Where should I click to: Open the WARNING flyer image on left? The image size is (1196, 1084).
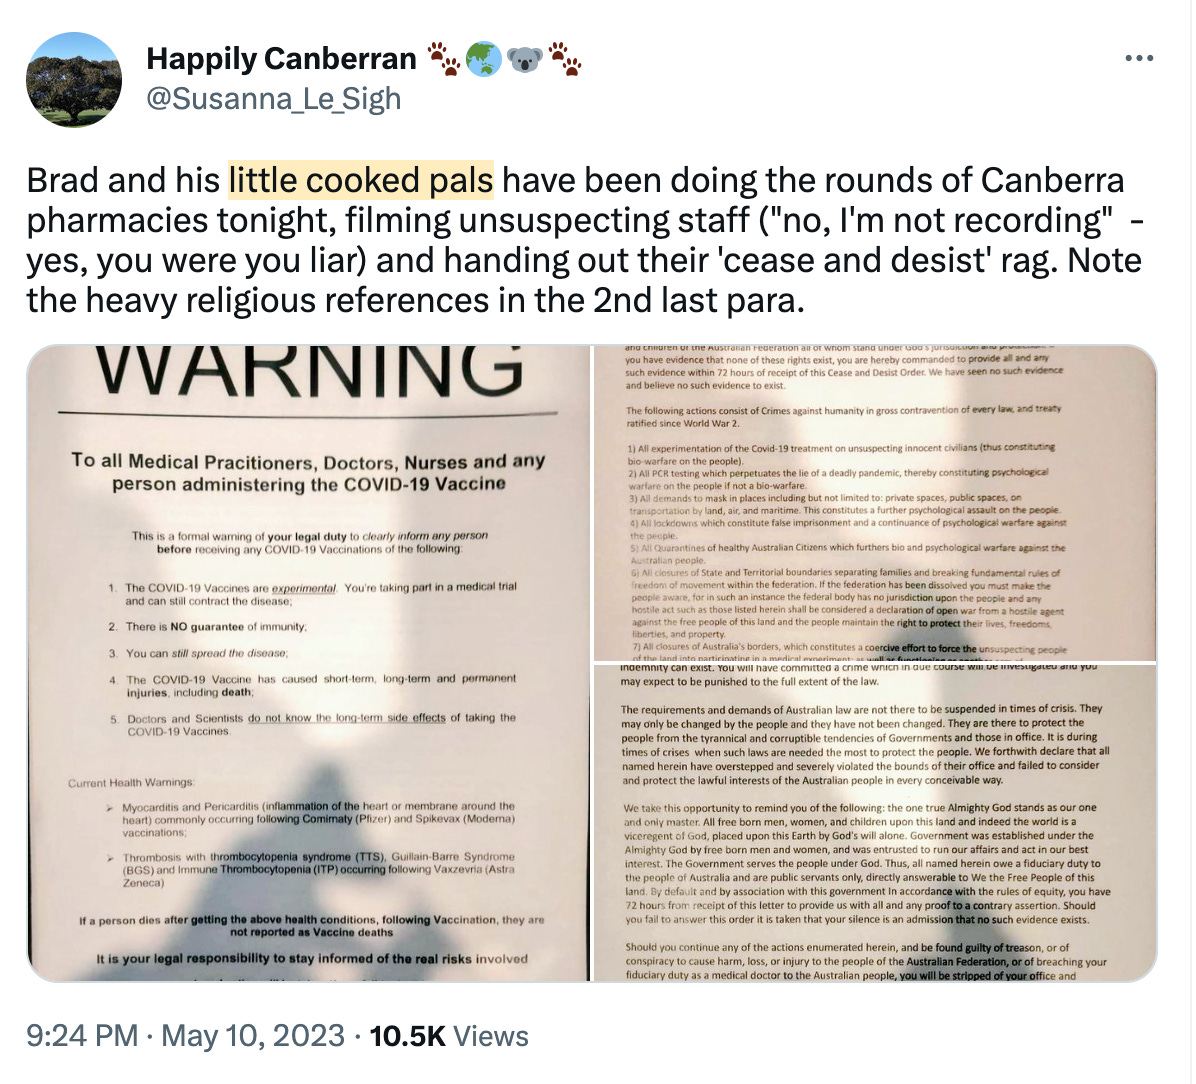309,663
